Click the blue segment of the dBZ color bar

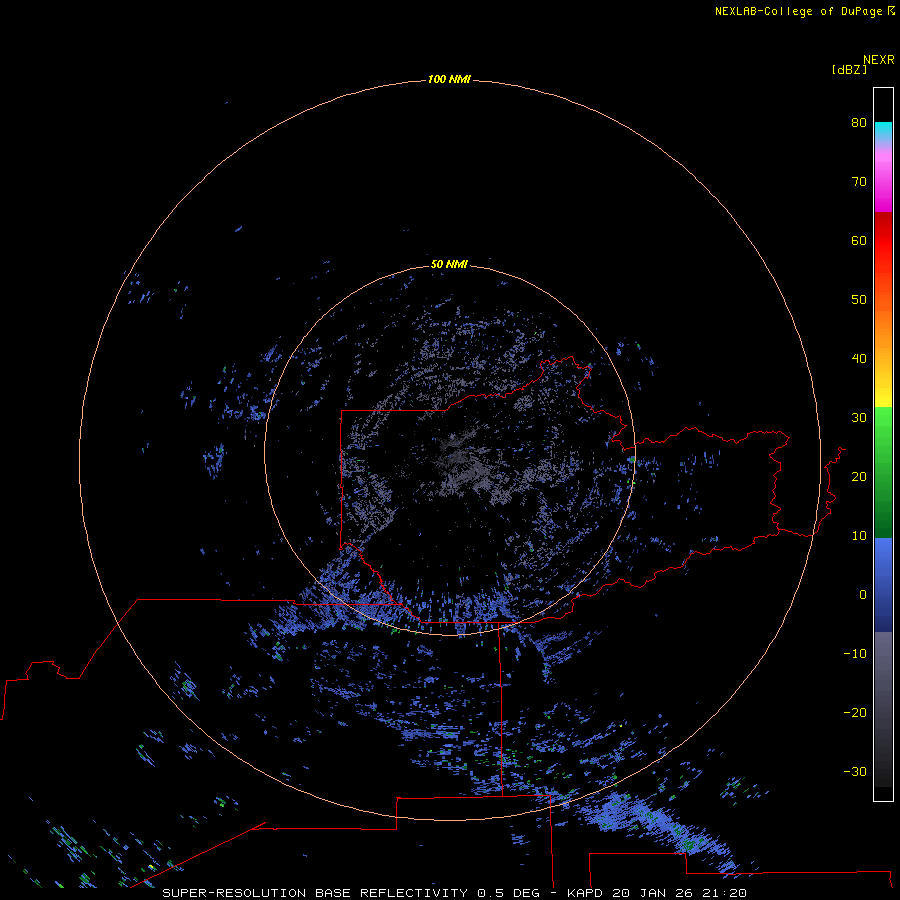click(883, 585)
